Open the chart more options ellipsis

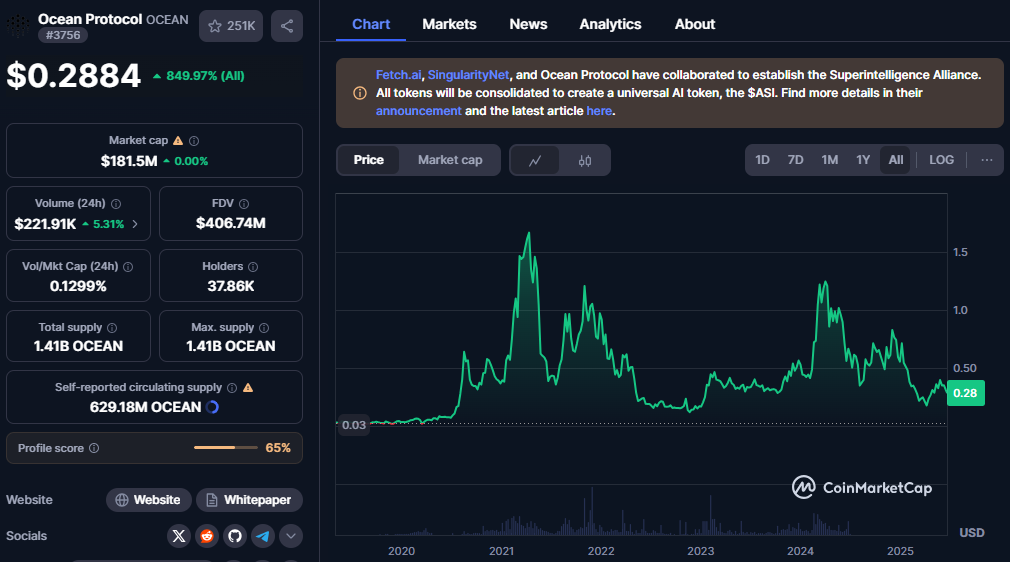pyautogui.click(x=987, y=160)
